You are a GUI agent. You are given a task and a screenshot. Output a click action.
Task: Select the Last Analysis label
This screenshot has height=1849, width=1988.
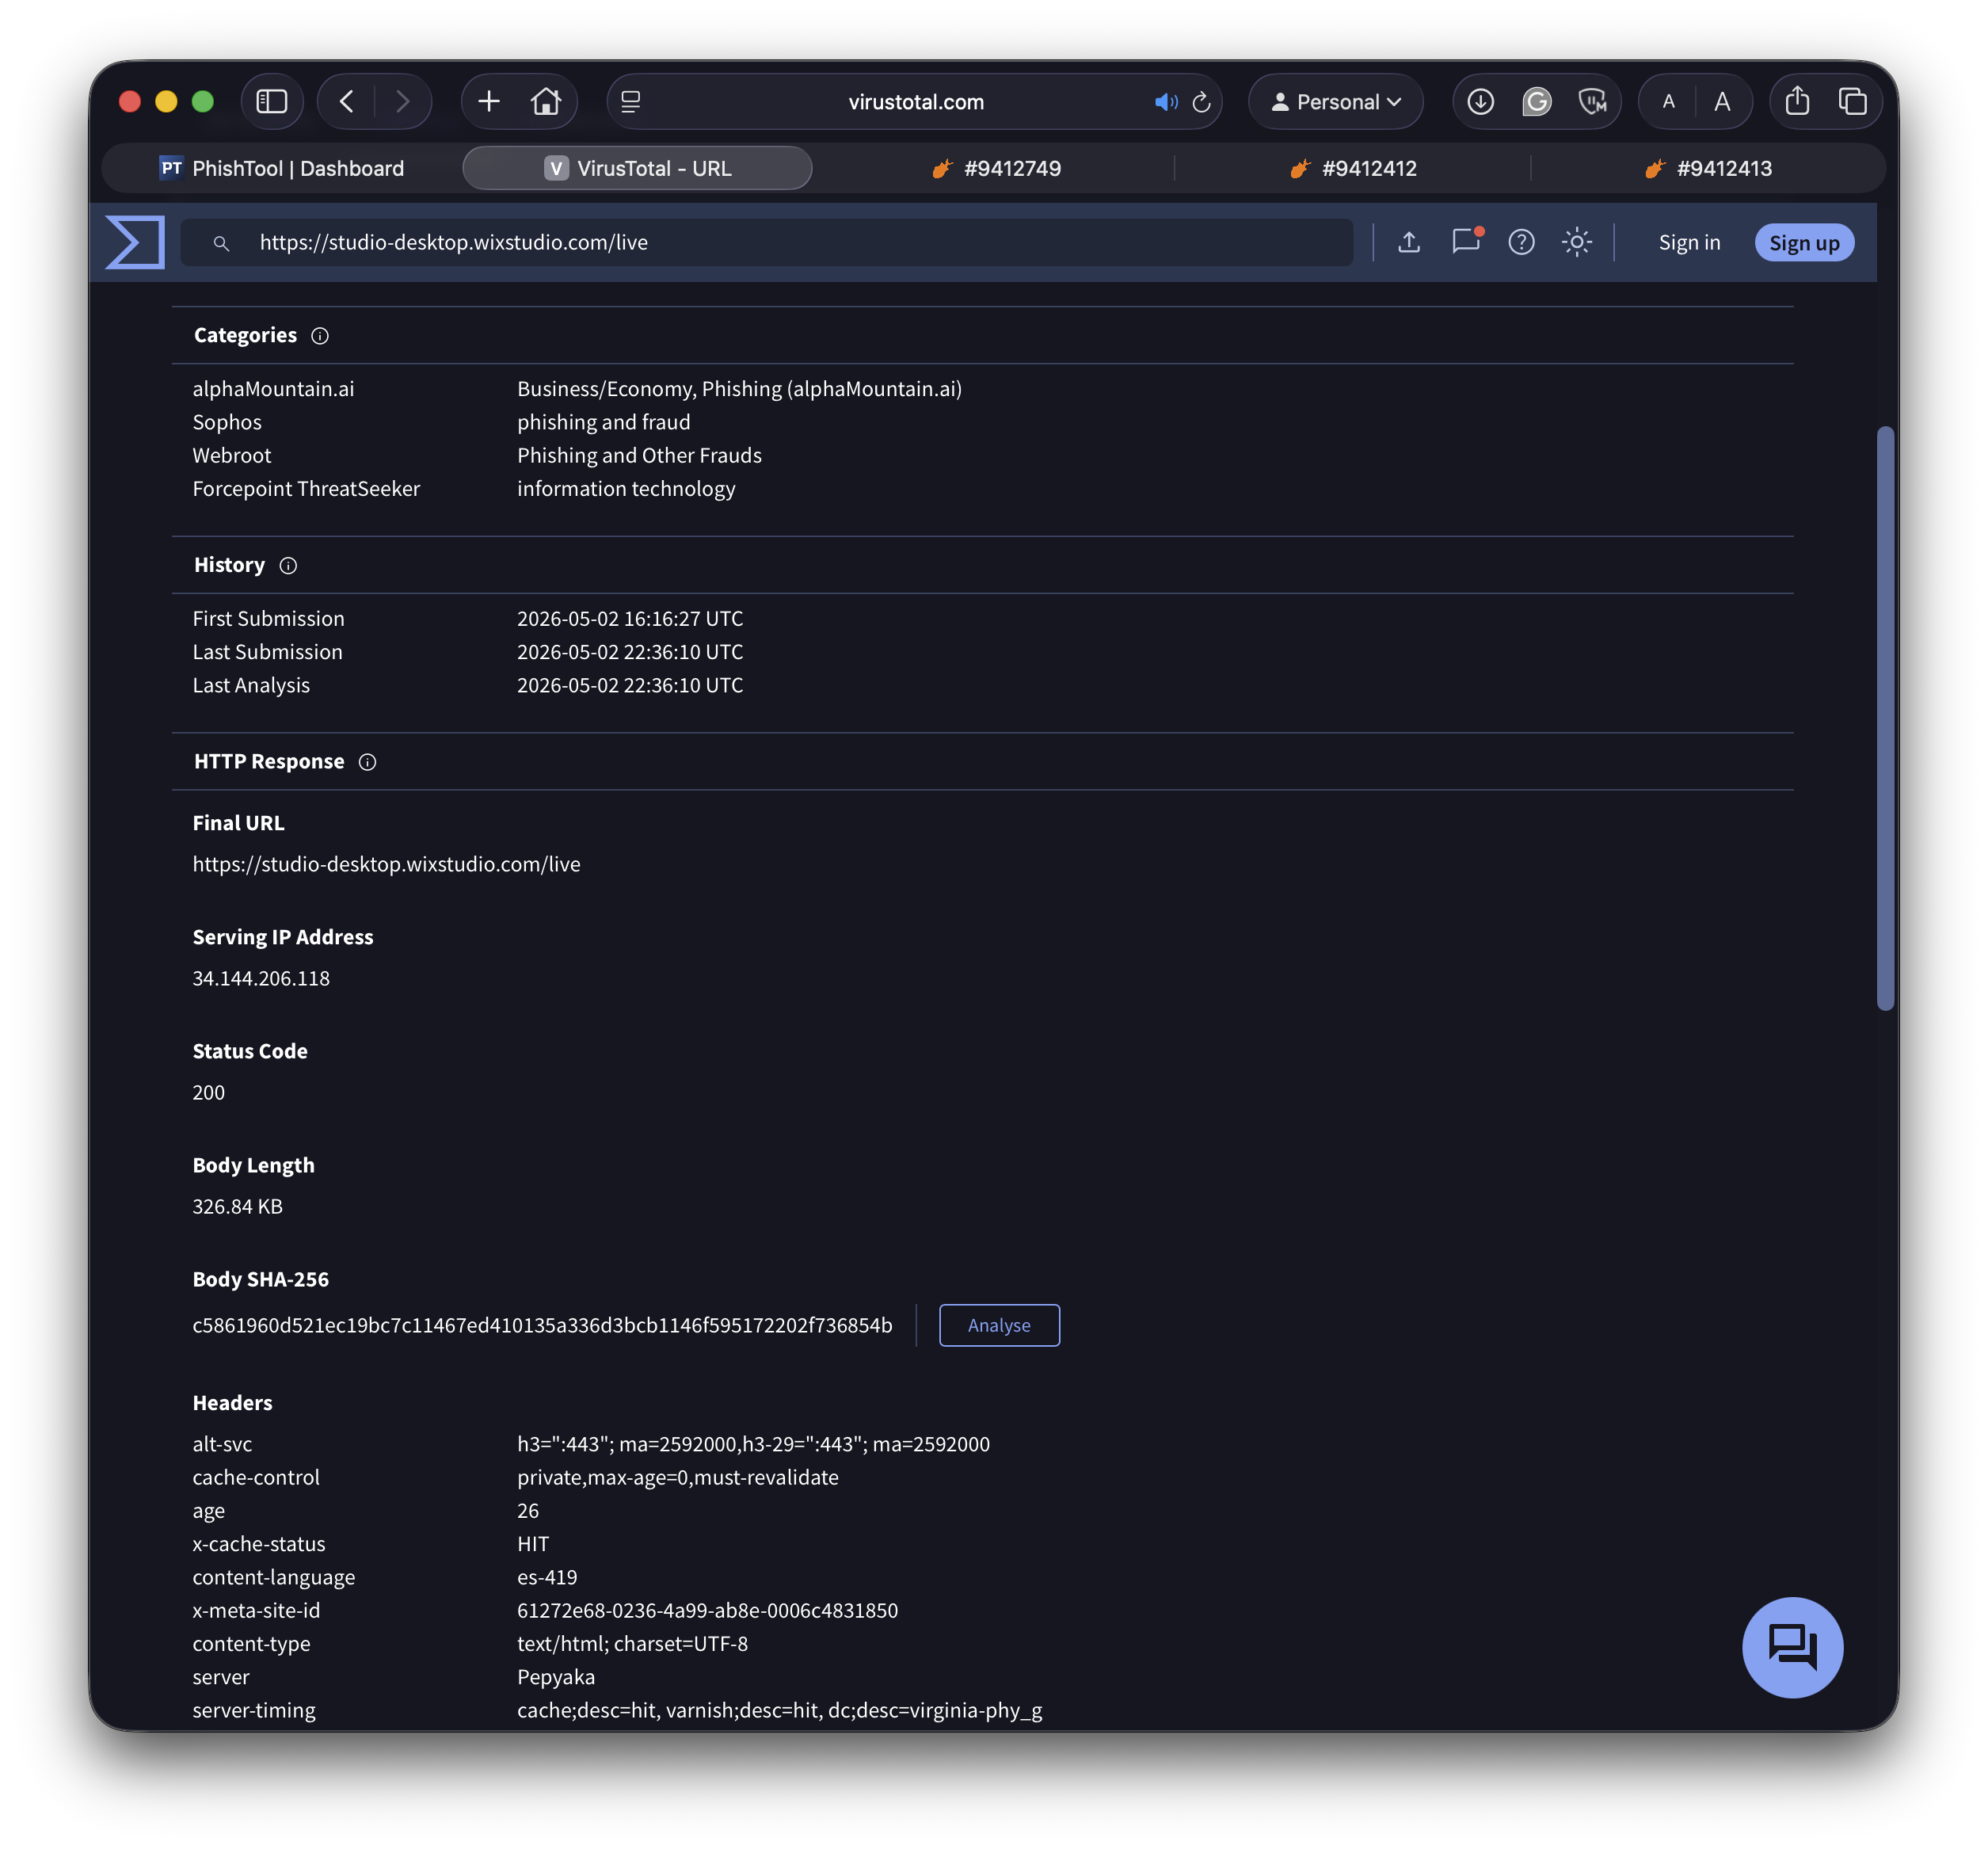251,685
